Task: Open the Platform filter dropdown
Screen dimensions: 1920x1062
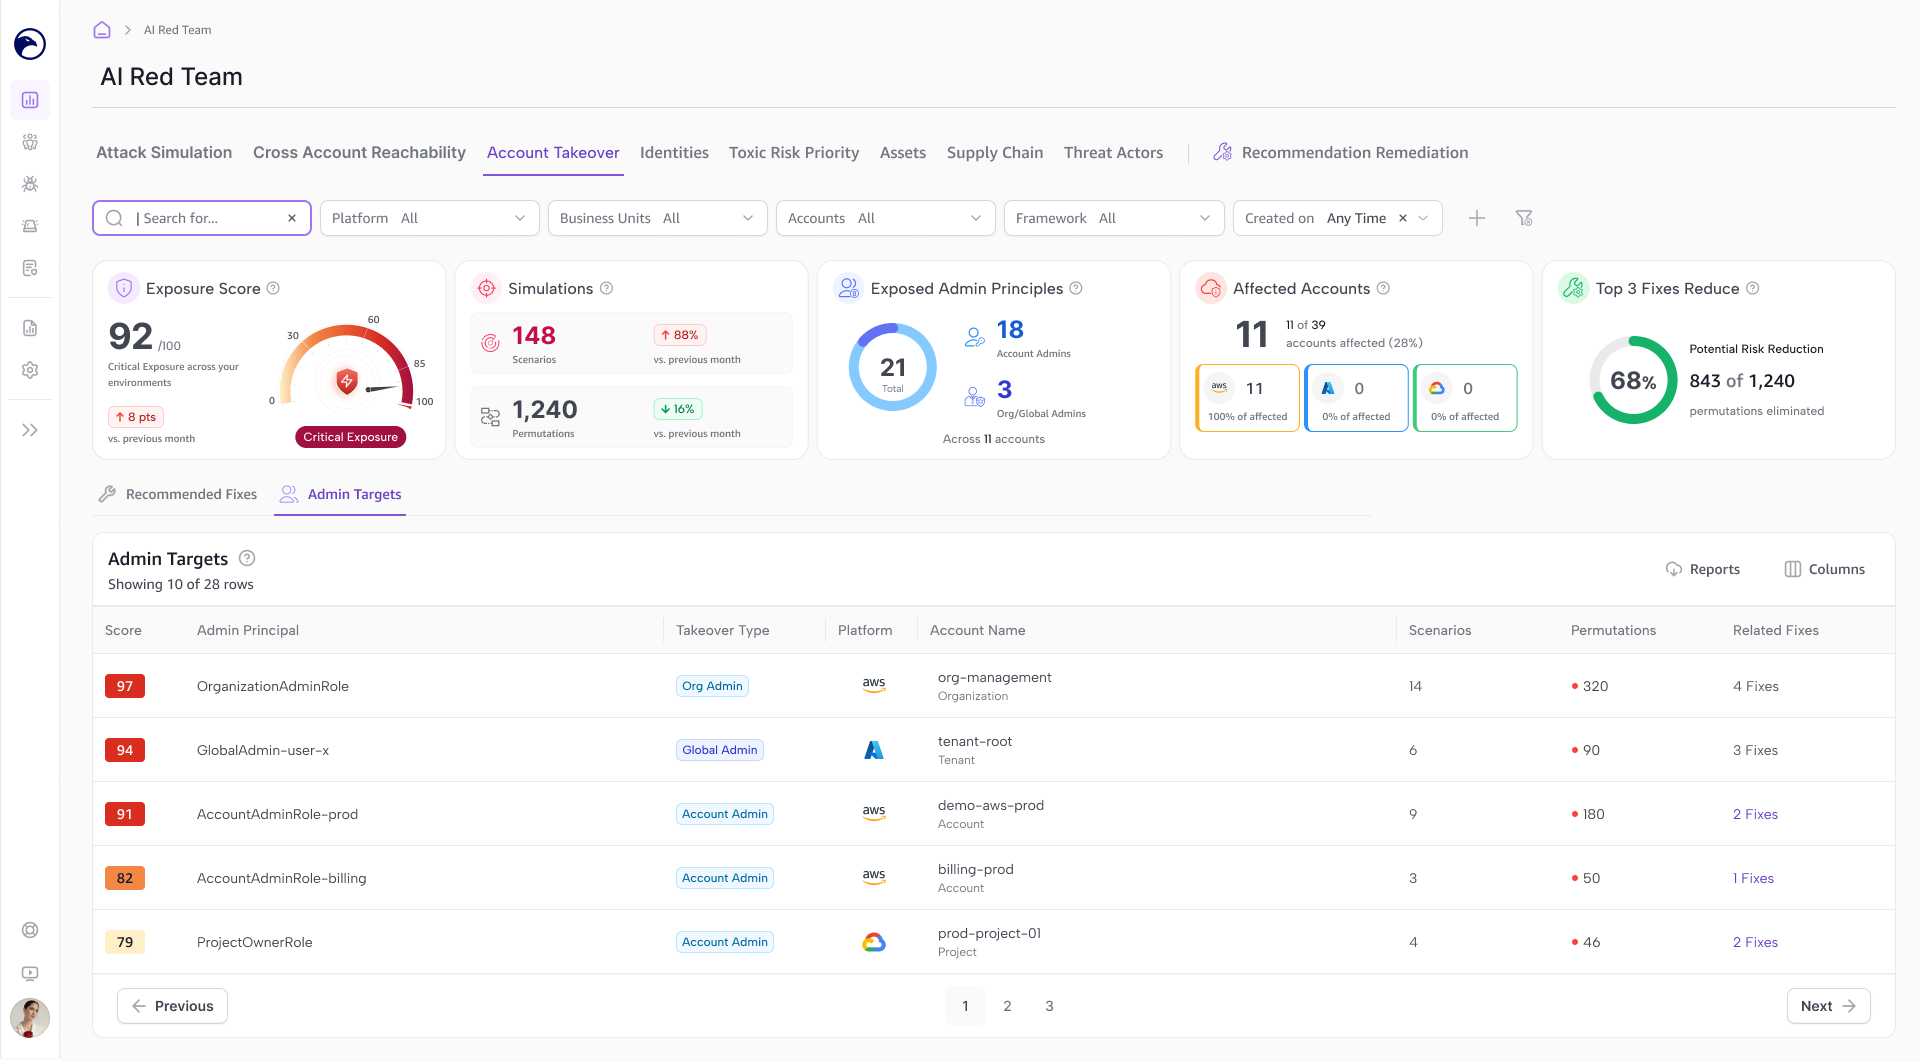Action: click(x=430, y=218)
